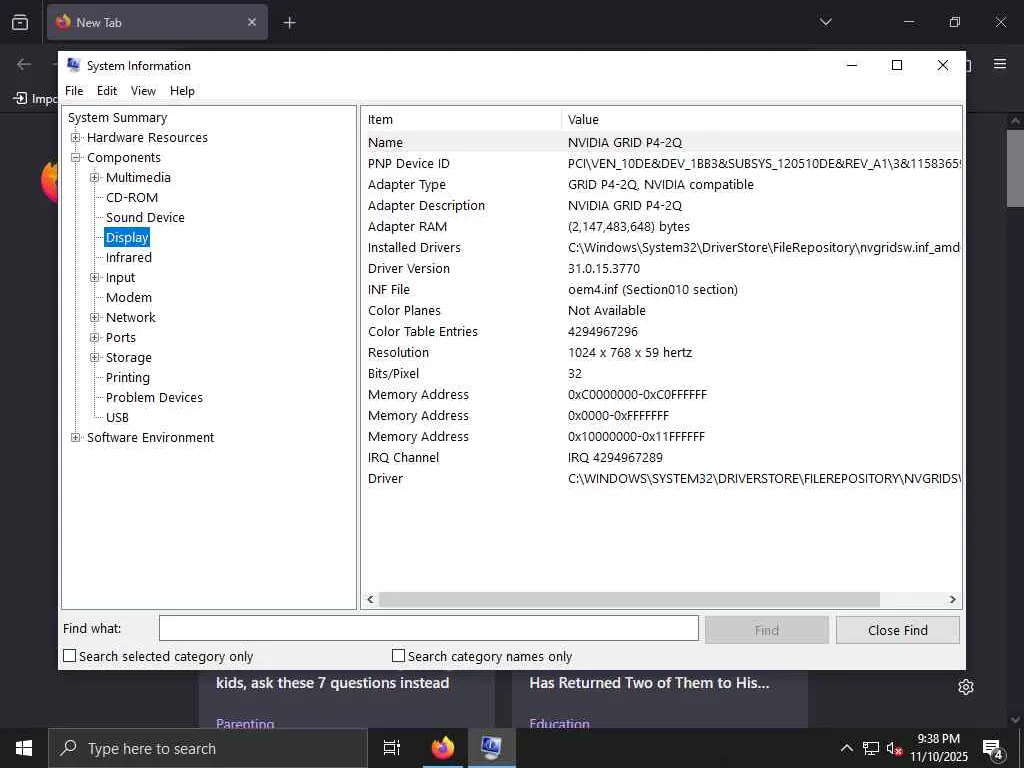Open the notification center icon
The image size is (1024, 768).
tap(993, 748)
